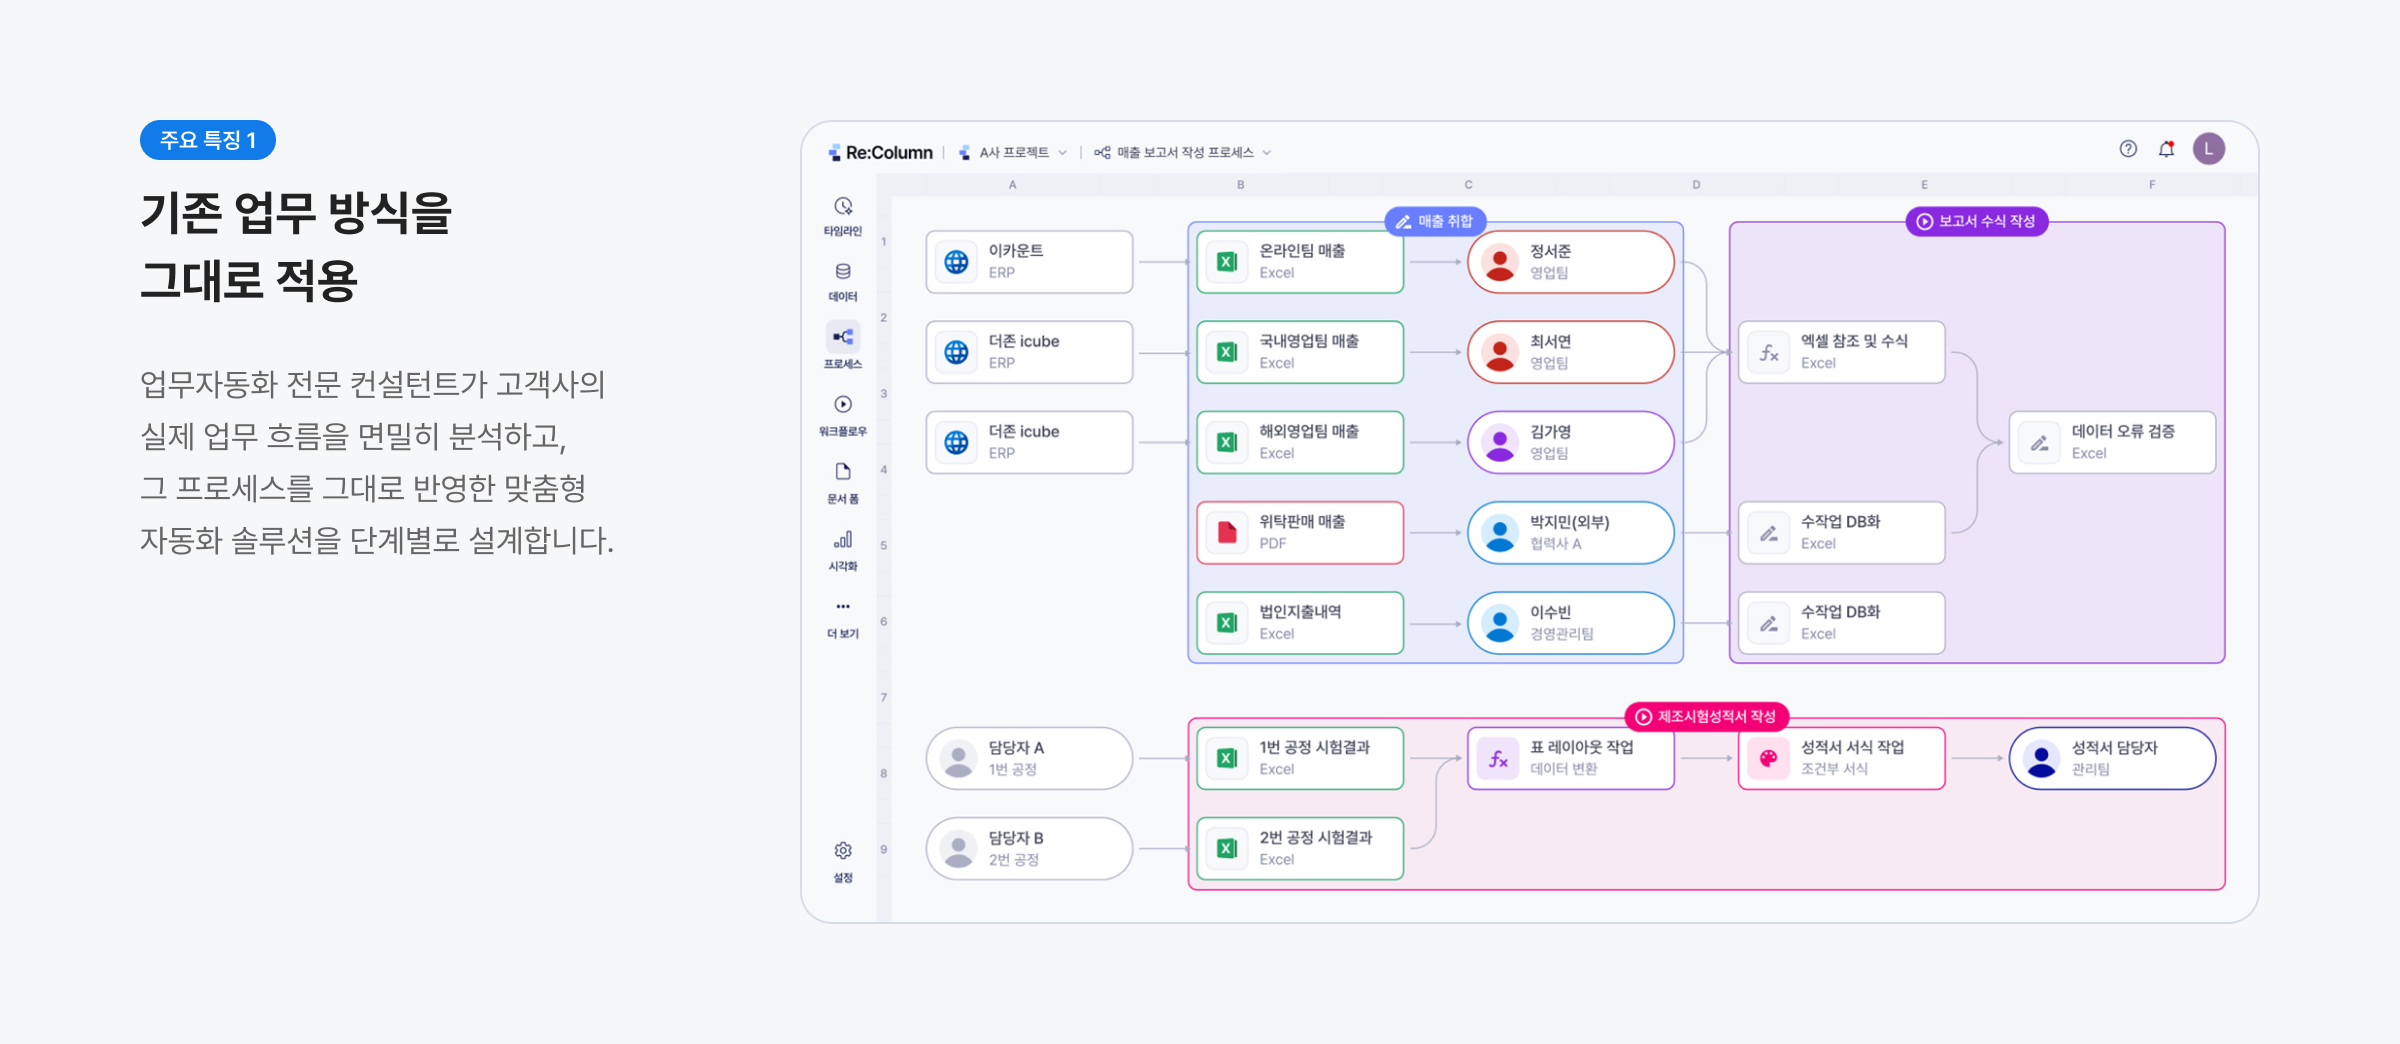Open the 시각화 chart sidebar icon
2400x1044 pixels.
click(x=843, y=541)
